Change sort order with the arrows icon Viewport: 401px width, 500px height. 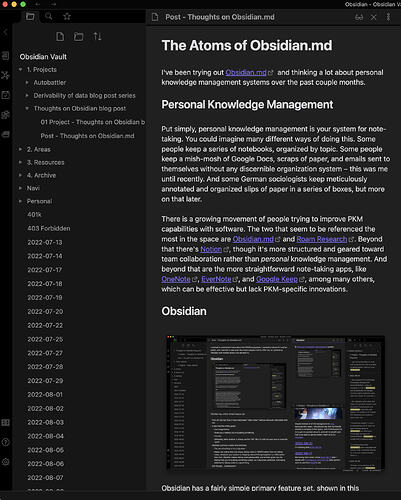pyautogui.click(x=97, y=36)
